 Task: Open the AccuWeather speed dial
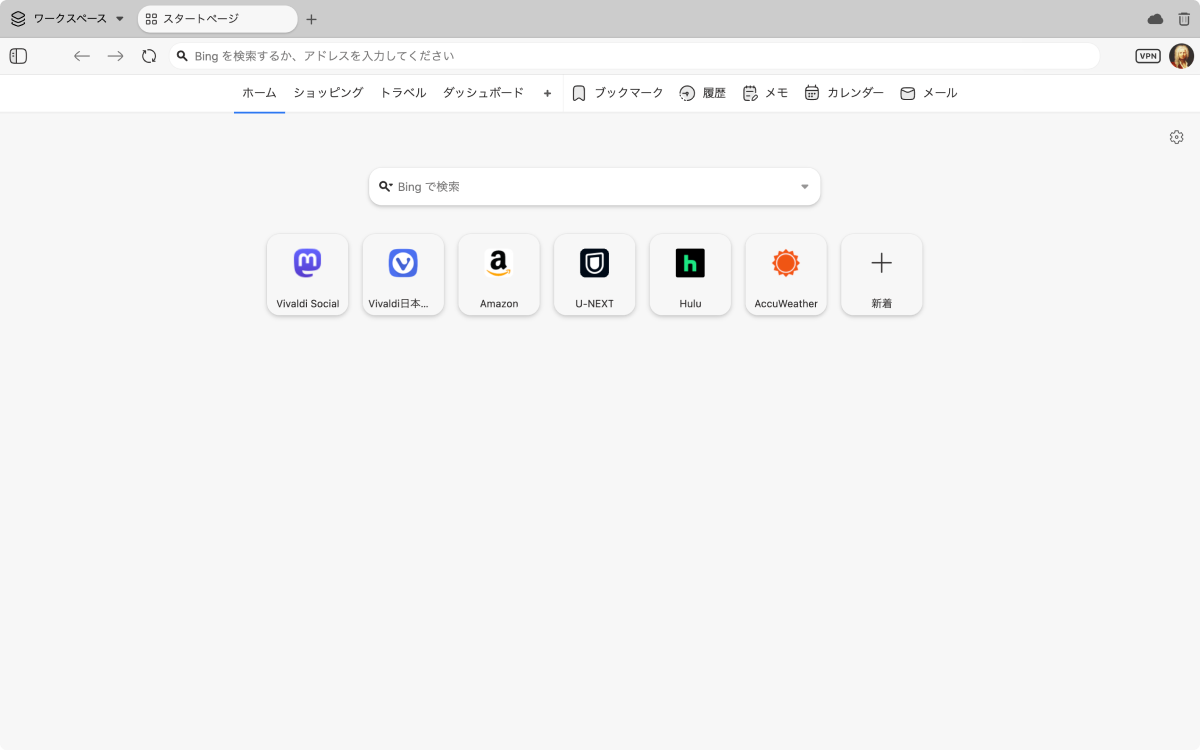[786, 274]
